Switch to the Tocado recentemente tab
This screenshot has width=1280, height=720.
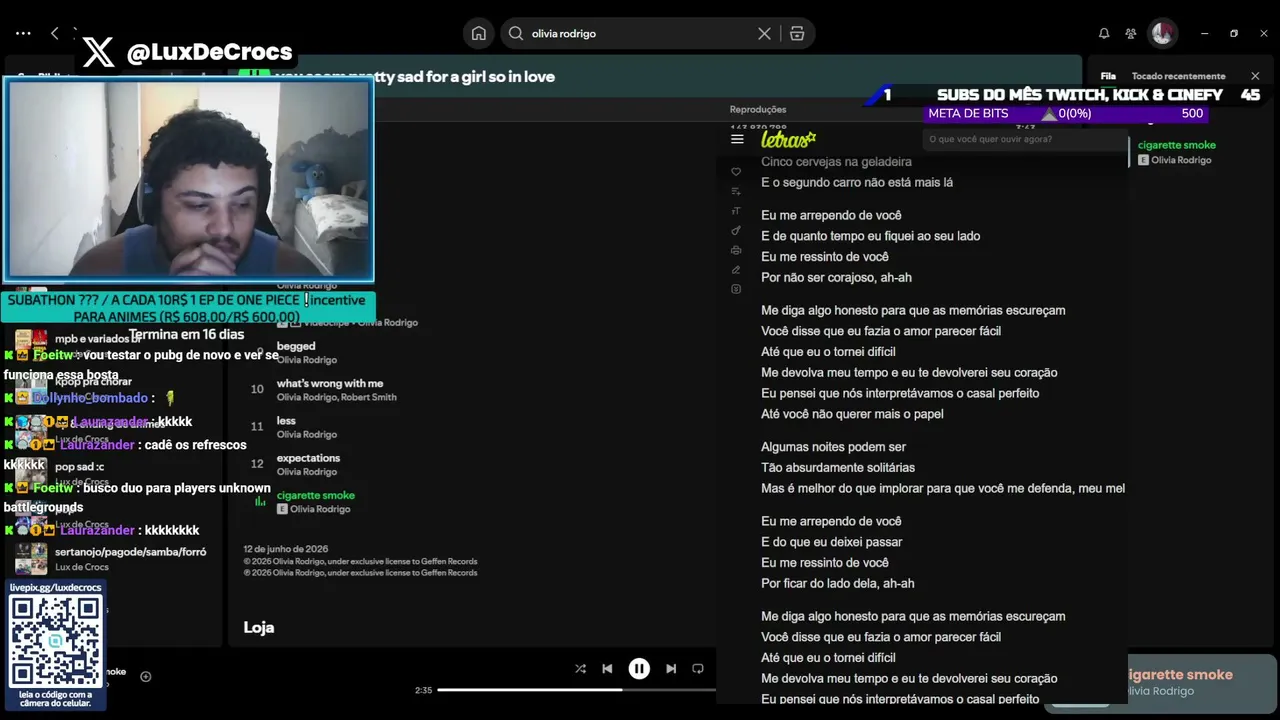[x=1178, y=76]
